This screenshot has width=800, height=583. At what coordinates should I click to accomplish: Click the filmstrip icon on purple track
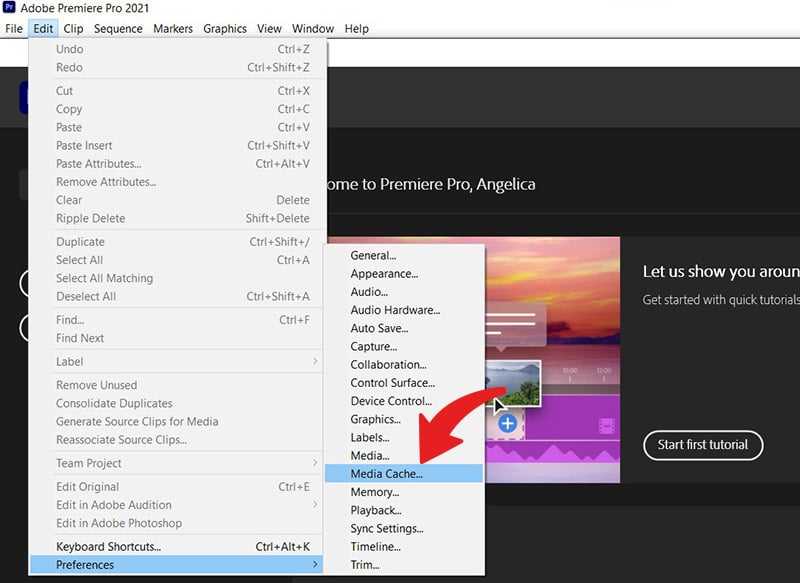pyautogui.click(x=606, y=426)
